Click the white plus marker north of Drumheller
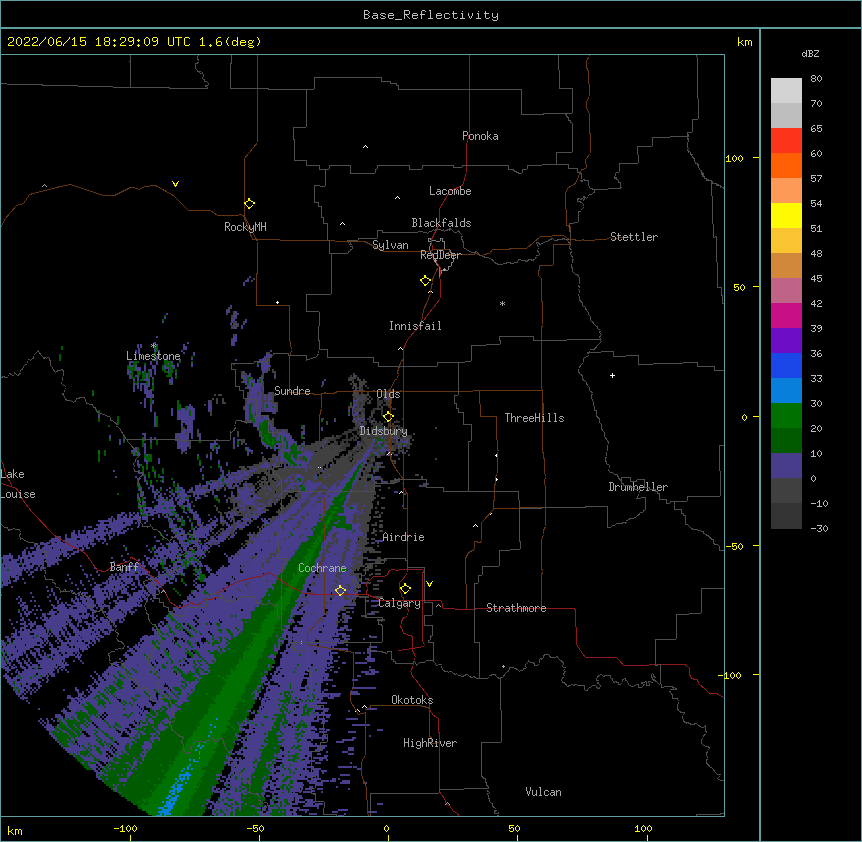This screenshot has height=842, width=862. (612, 375)
